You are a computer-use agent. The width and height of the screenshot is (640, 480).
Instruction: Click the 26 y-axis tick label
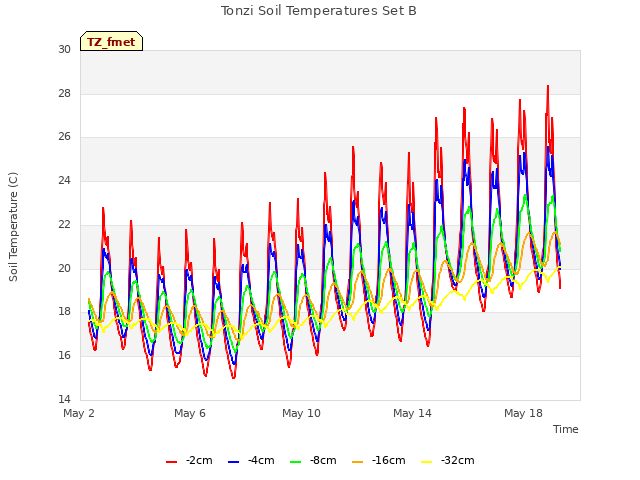tap(64, 137)
